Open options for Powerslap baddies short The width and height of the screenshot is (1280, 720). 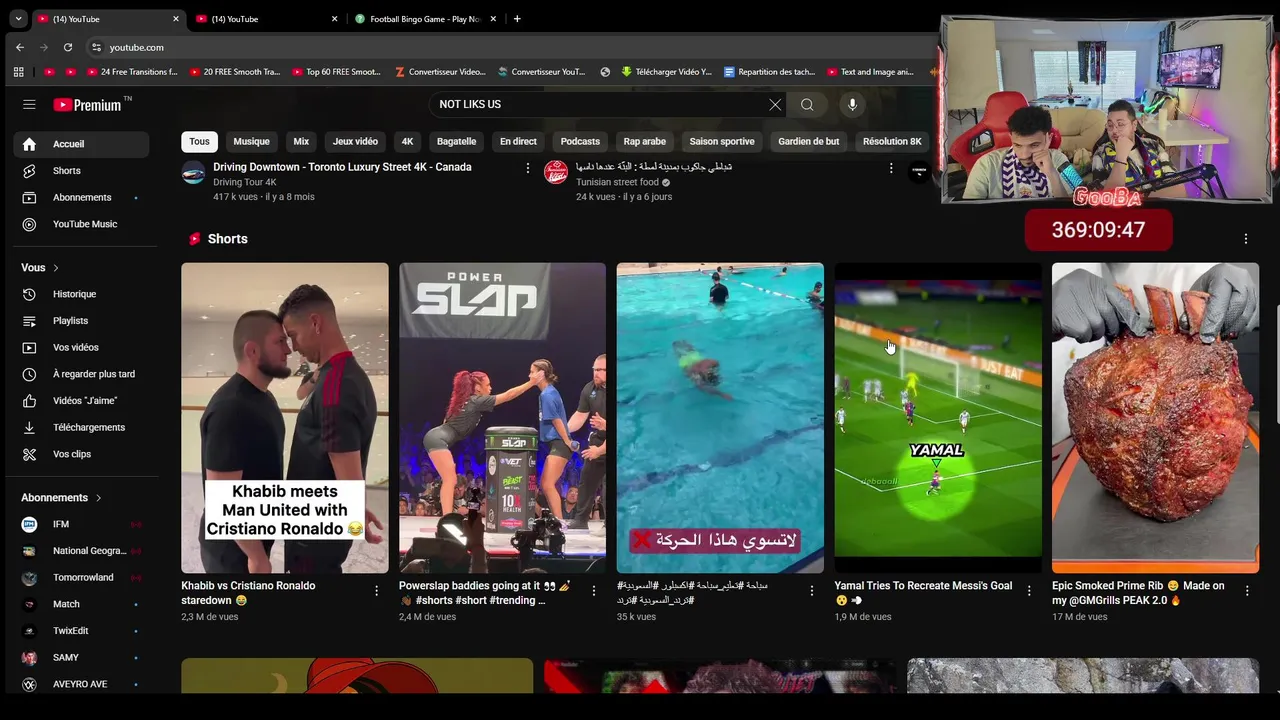[x=594, y=591]
